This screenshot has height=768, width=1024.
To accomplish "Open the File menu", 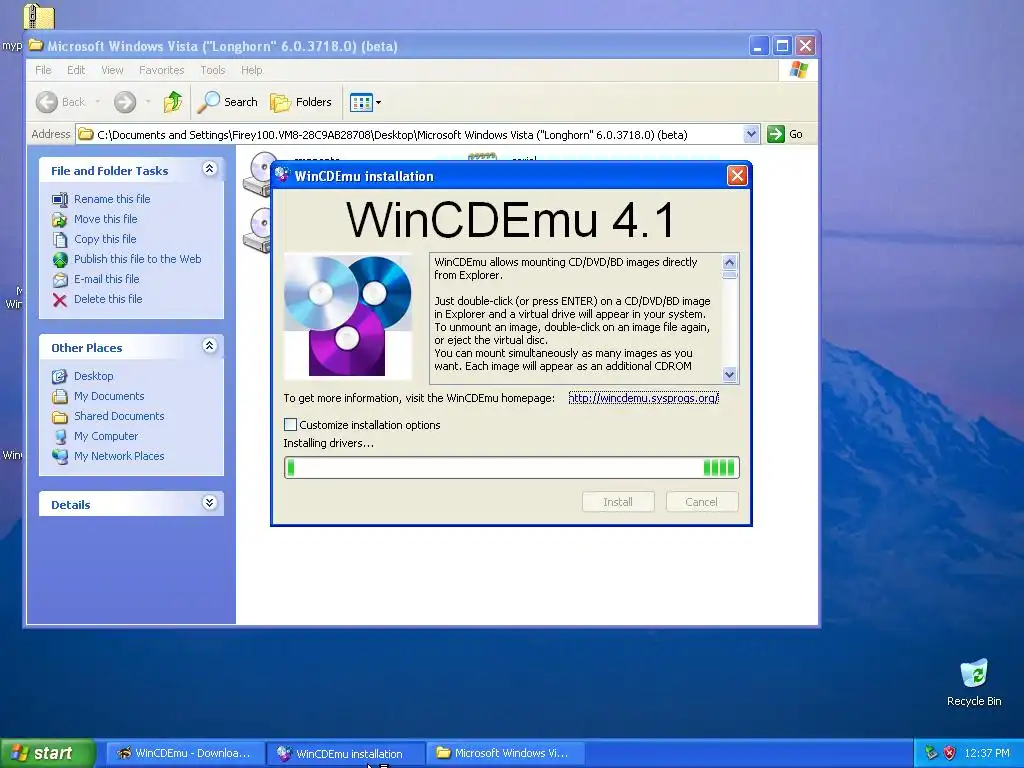I will [43, 70].
